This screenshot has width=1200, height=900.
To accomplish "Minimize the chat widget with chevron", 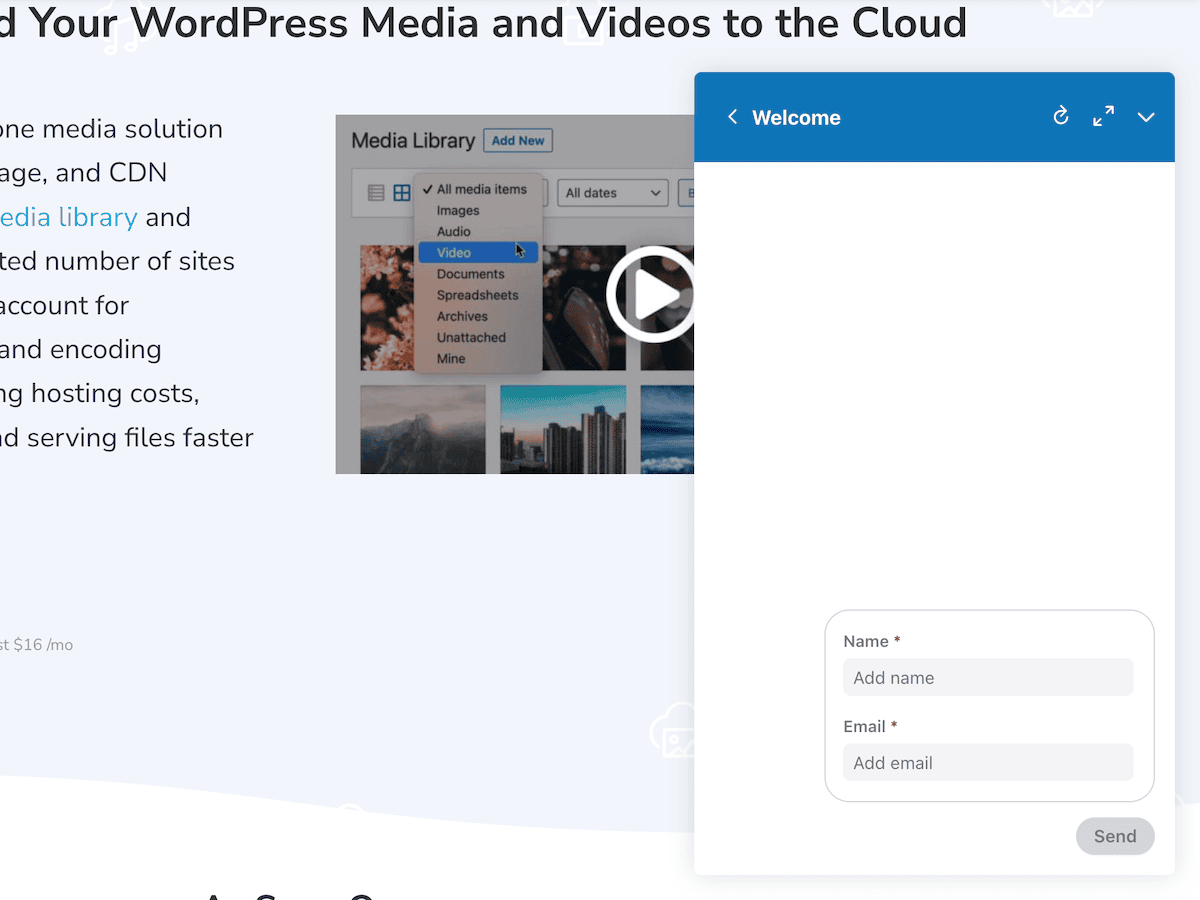I will (x=1146, y=117).
